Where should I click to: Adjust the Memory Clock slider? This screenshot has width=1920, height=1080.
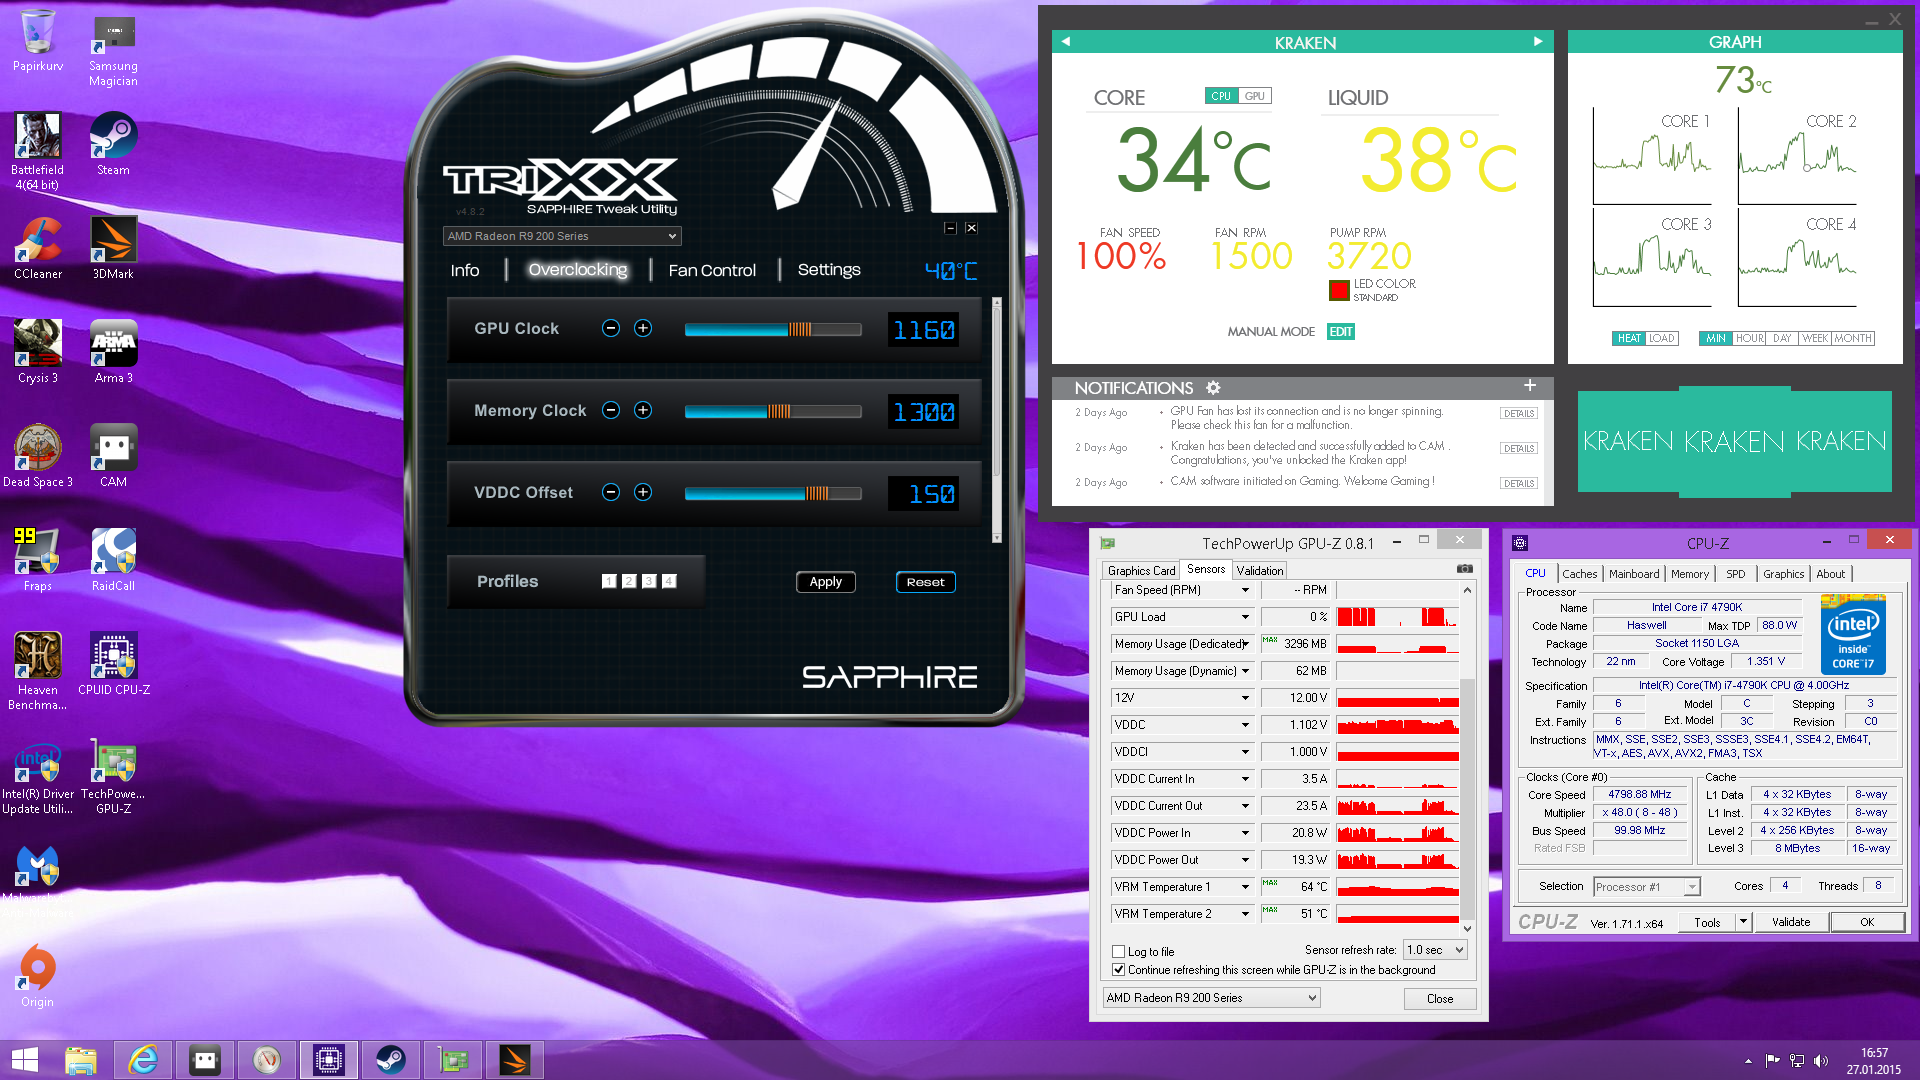pos(772,411)
